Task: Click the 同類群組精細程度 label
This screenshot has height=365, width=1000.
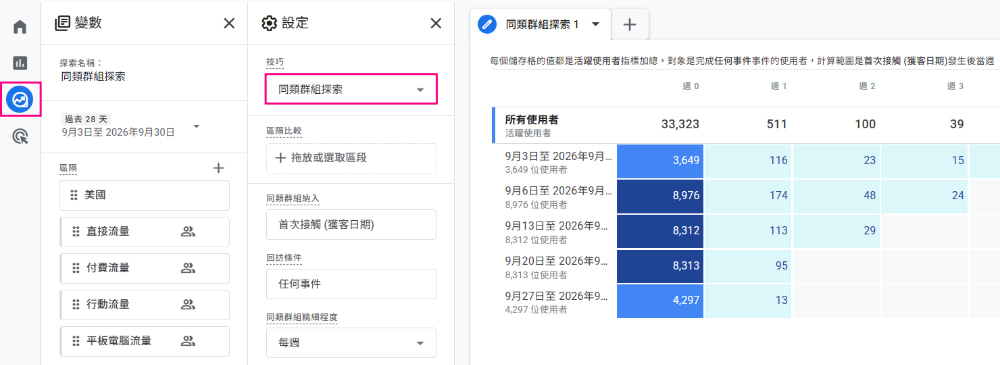Action: click(301, 317)
